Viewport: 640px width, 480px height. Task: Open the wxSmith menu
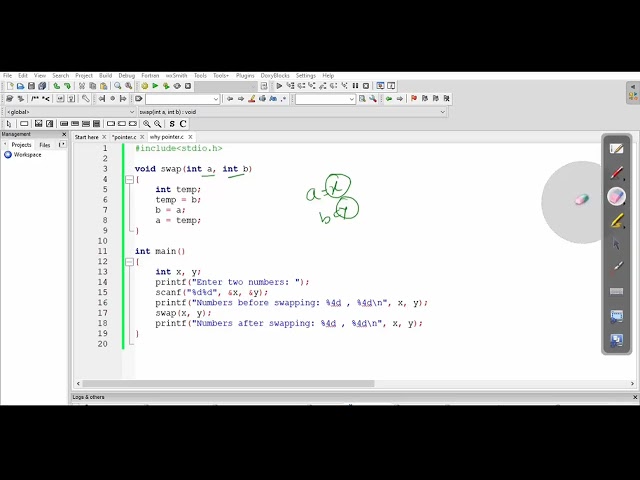click(x=176, y=76)
